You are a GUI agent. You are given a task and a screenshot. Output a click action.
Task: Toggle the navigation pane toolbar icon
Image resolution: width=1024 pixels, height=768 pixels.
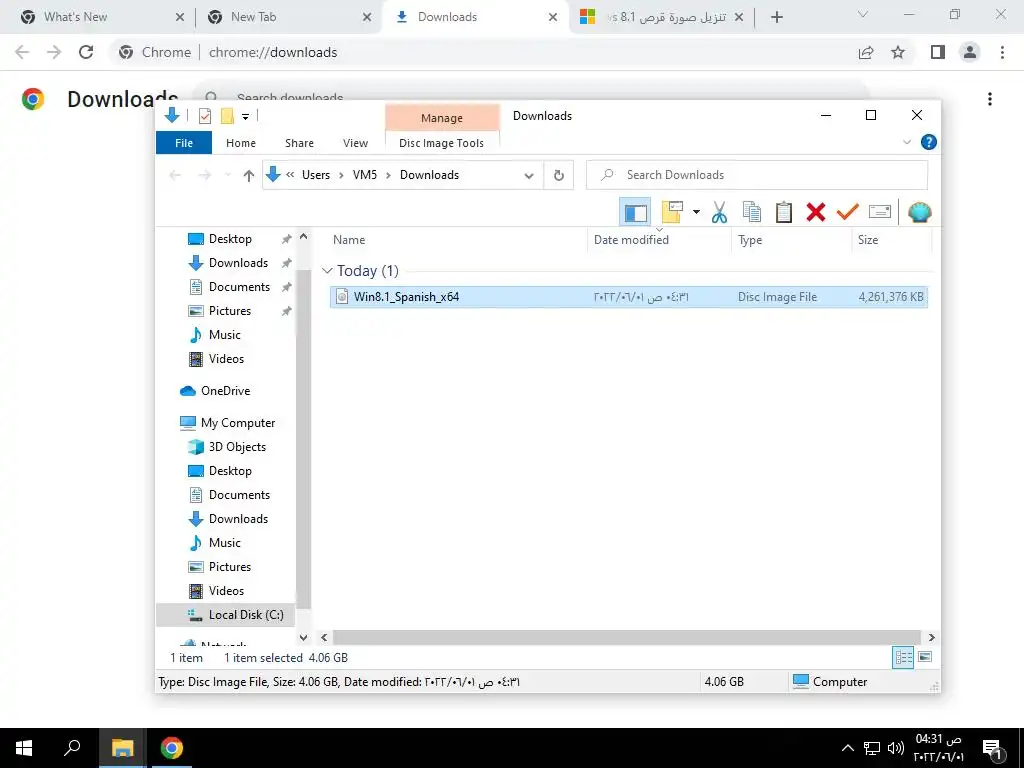635,212
